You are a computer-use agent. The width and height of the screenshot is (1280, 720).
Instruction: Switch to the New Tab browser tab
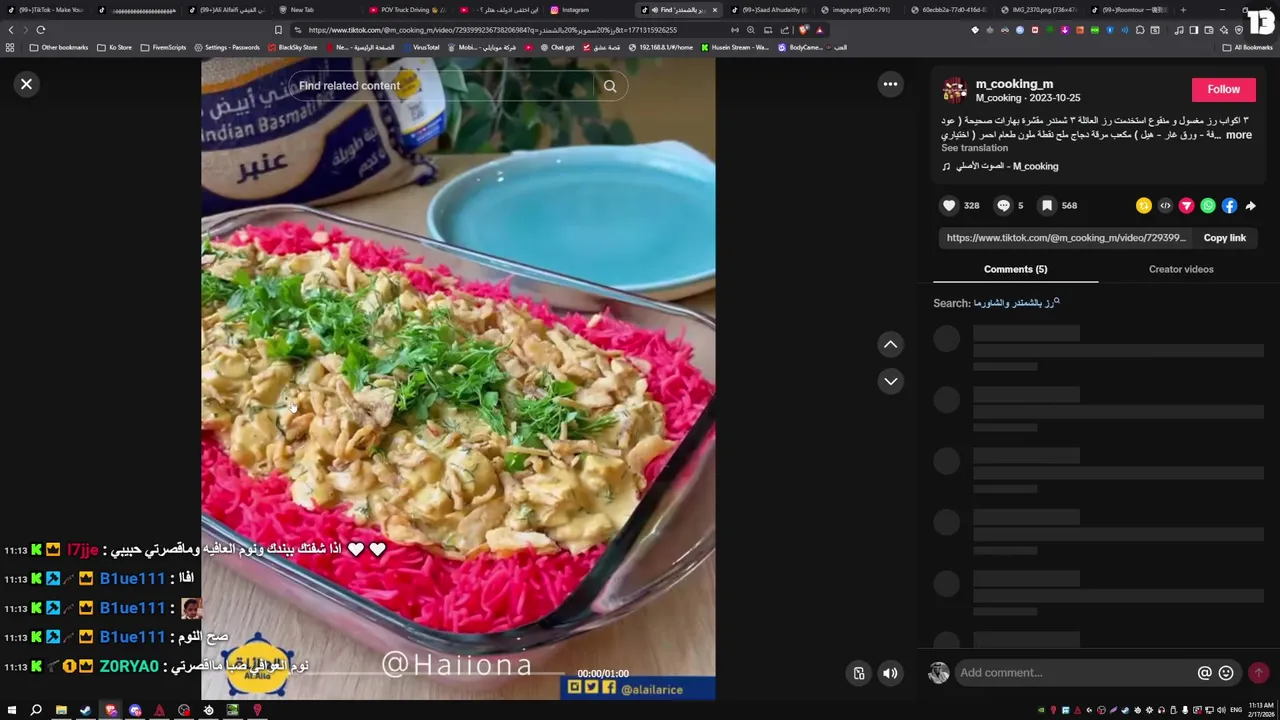coord(302,10)
